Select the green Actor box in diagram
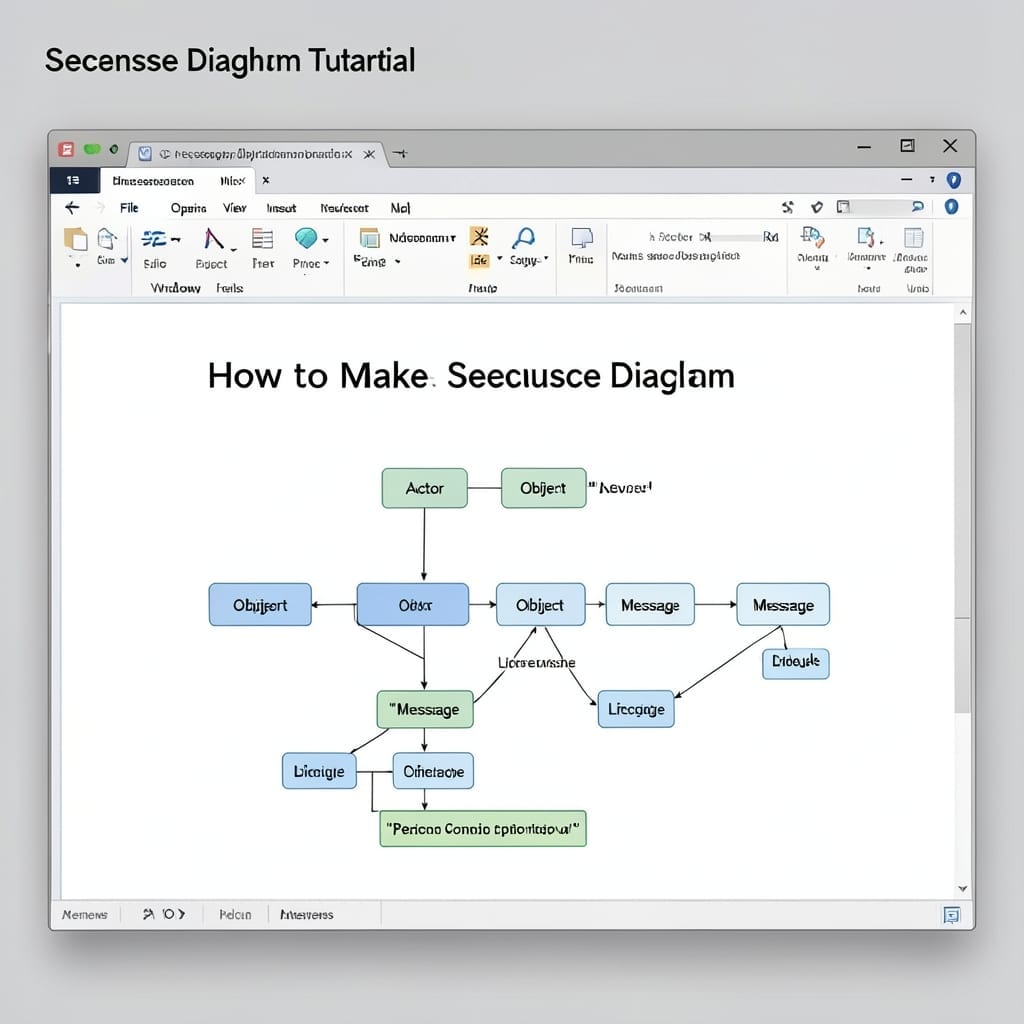This screenshot has width=1024, height=1024. point(424,488)
